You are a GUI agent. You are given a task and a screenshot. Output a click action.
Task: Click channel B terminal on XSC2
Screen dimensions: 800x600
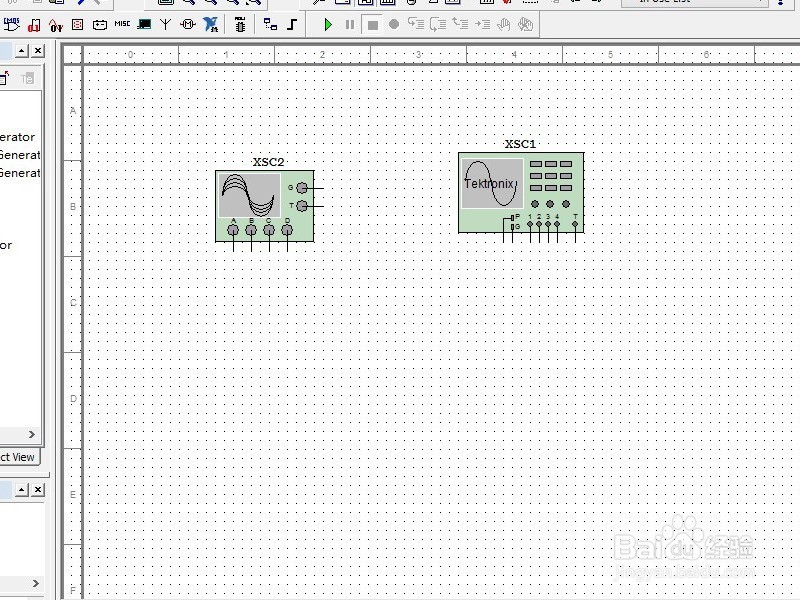point(251,230)
